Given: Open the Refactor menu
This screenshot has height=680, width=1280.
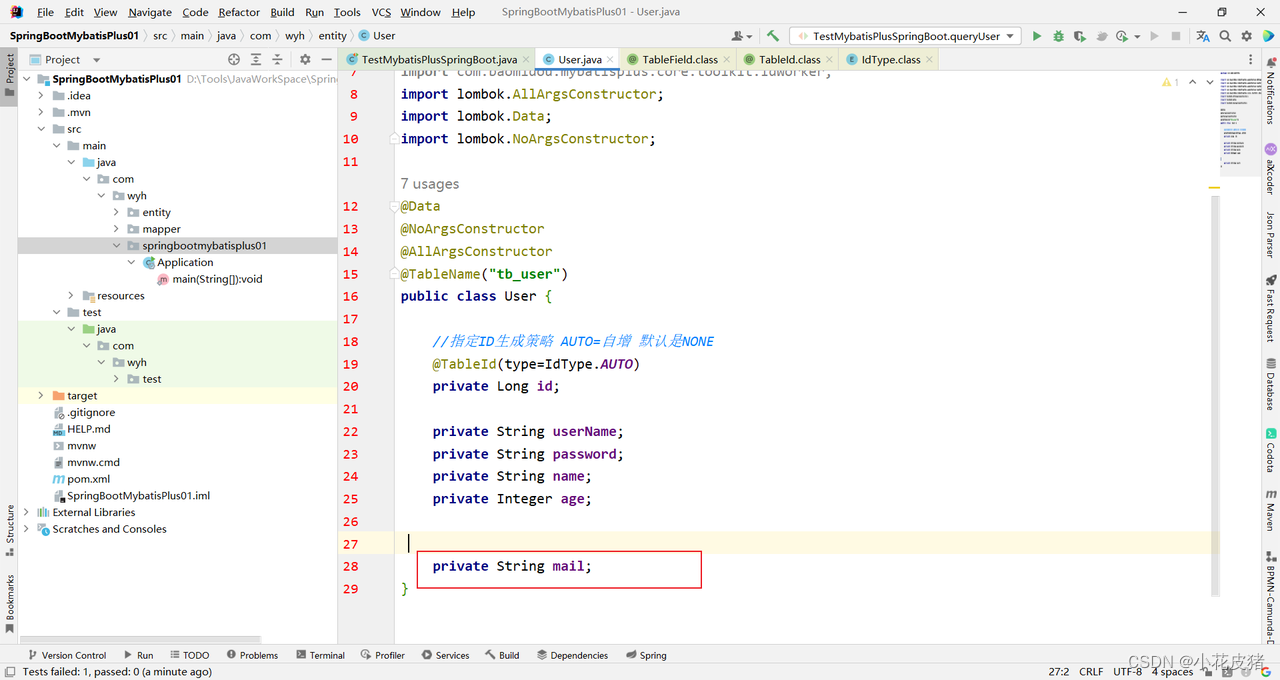Looking at the screenshot, I should click(x=239, y=12).
